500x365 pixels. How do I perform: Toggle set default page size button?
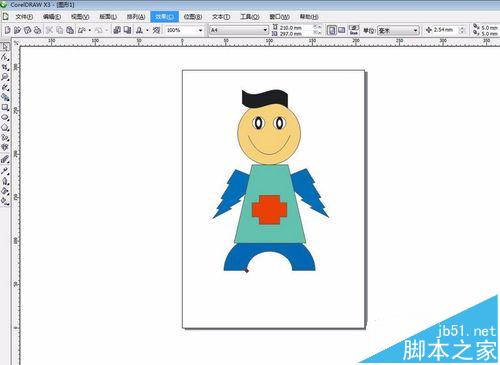point(354,30)
